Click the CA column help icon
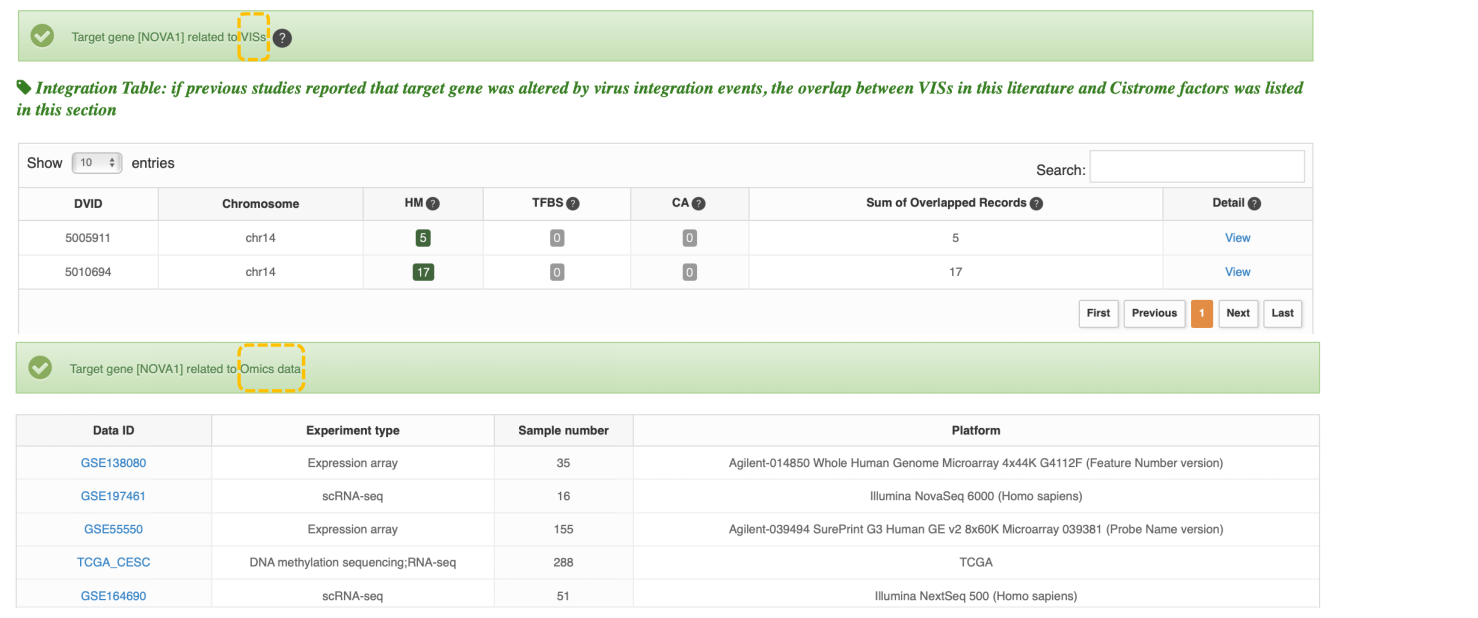Screen dimensions: 1478x618 click(x=699, y=203)
